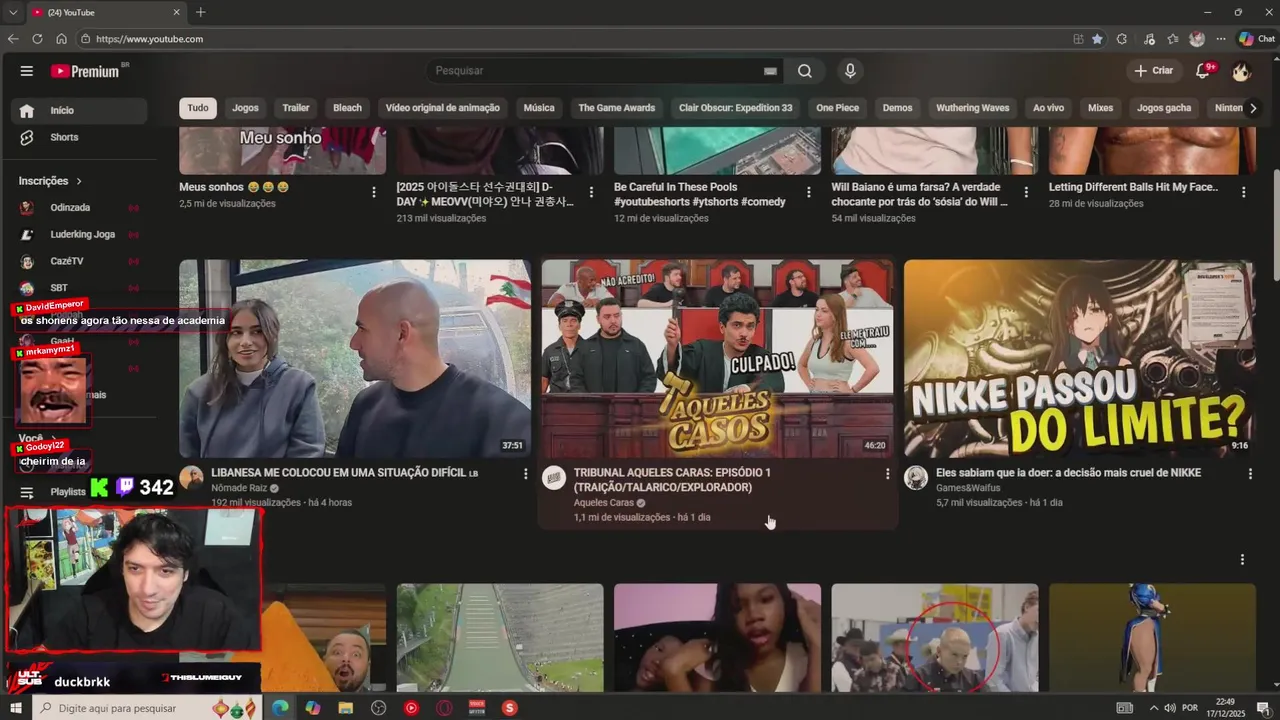Image resolution: width=1280 pixels, height=720 pixels.
Task: Open options menu for NIKKE decision video
Action: (1250, 474)
